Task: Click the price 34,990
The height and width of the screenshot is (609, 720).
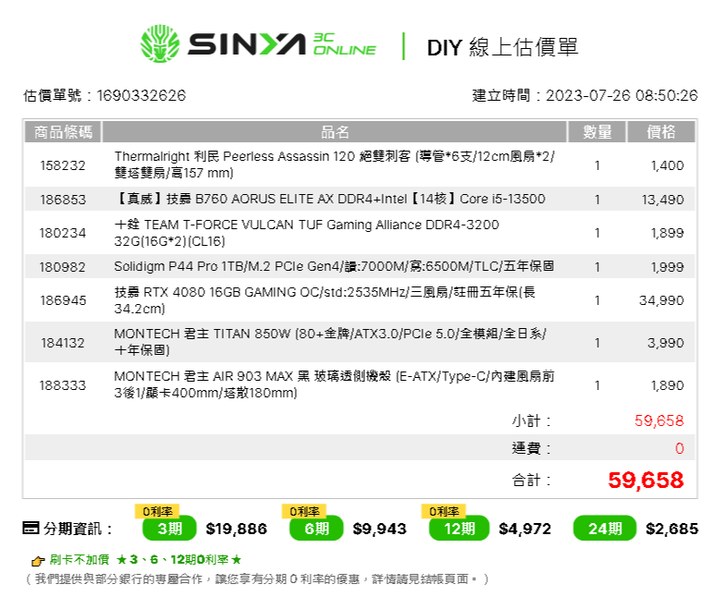Action: 662,300
